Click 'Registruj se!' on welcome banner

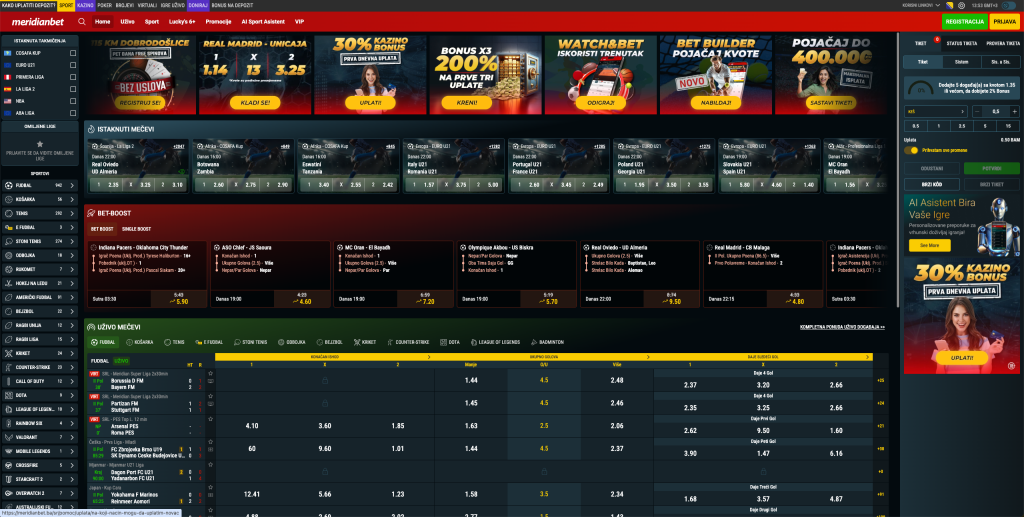[140, 102]
